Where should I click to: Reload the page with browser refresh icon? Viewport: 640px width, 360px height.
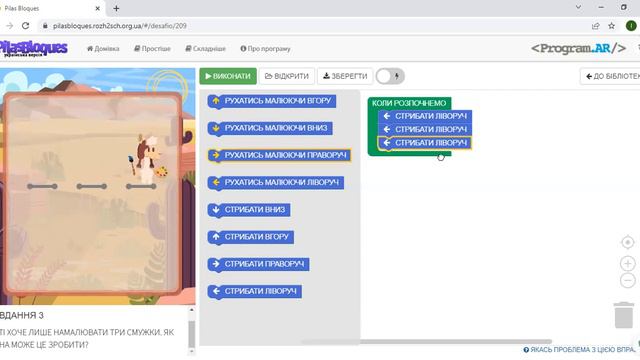pyautogui.click(x=25, y=26)
